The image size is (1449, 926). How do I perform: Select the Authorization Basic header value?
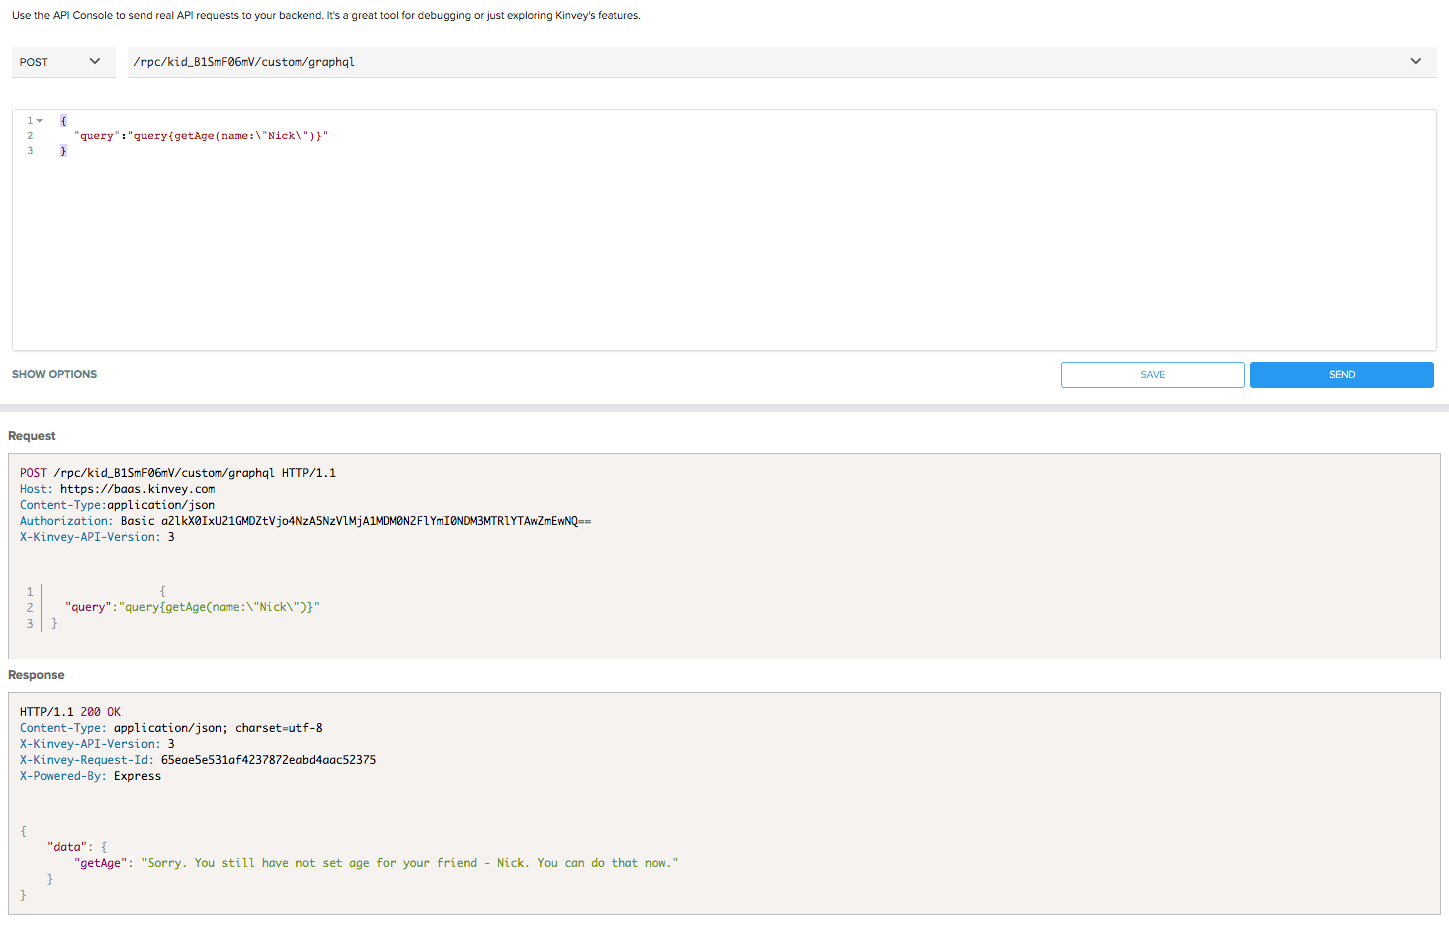click(375, 521)
